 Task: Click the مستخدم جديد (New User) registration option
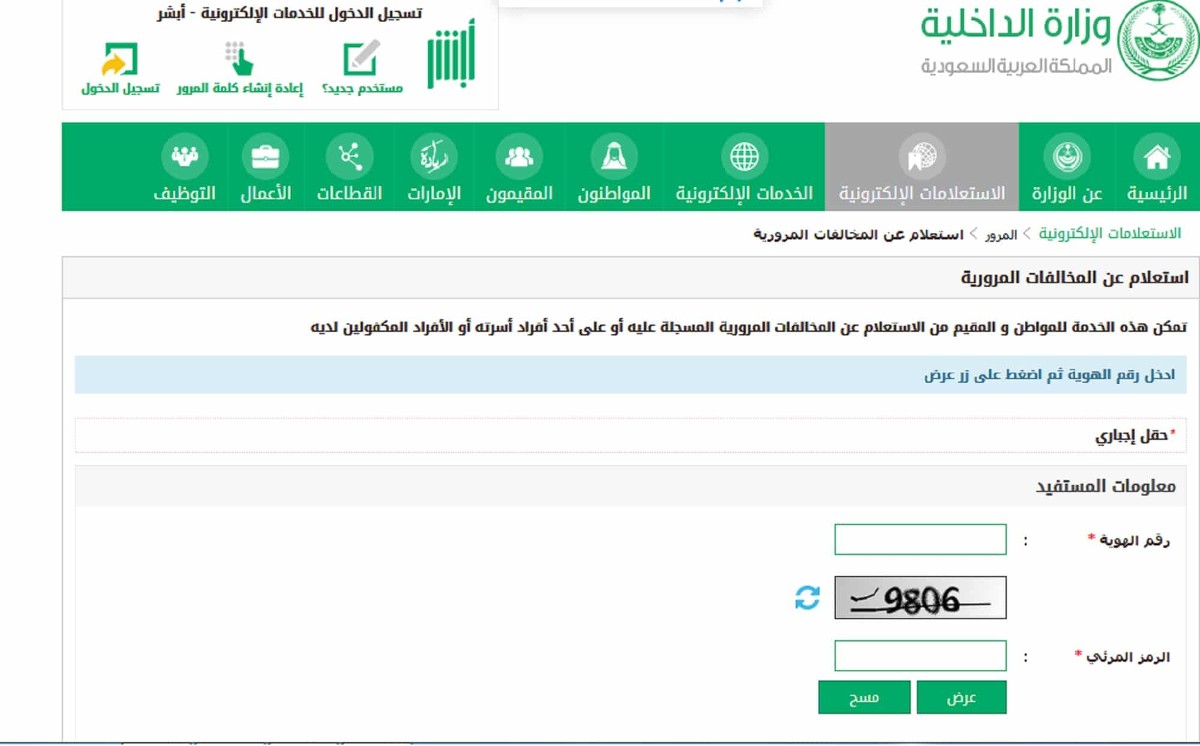coord(361,66)
